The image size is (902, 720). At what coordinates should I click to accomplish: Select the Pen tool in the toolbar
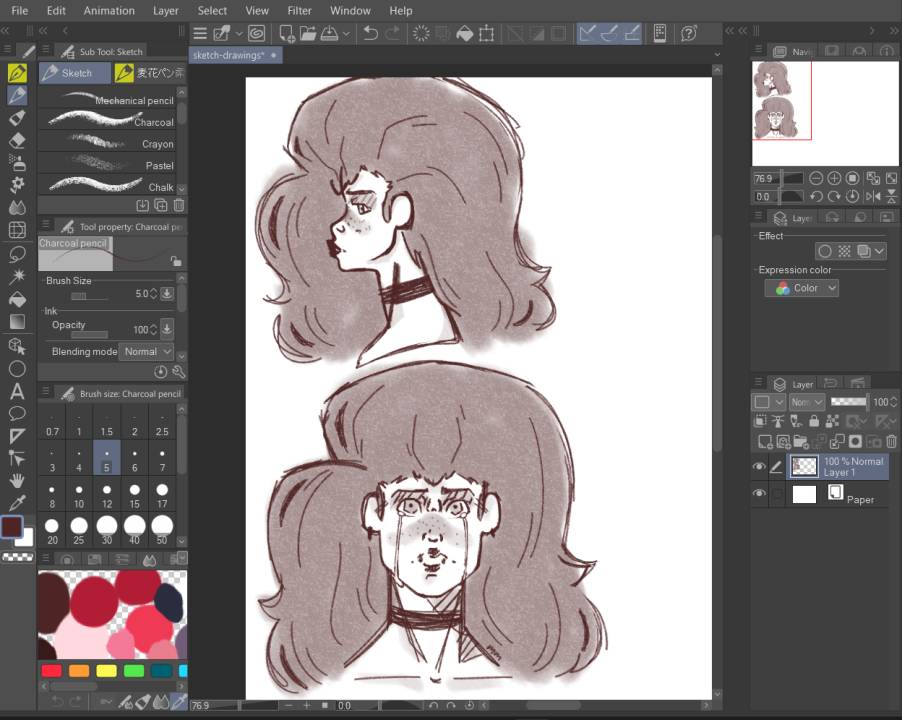[x=17, y=73]
